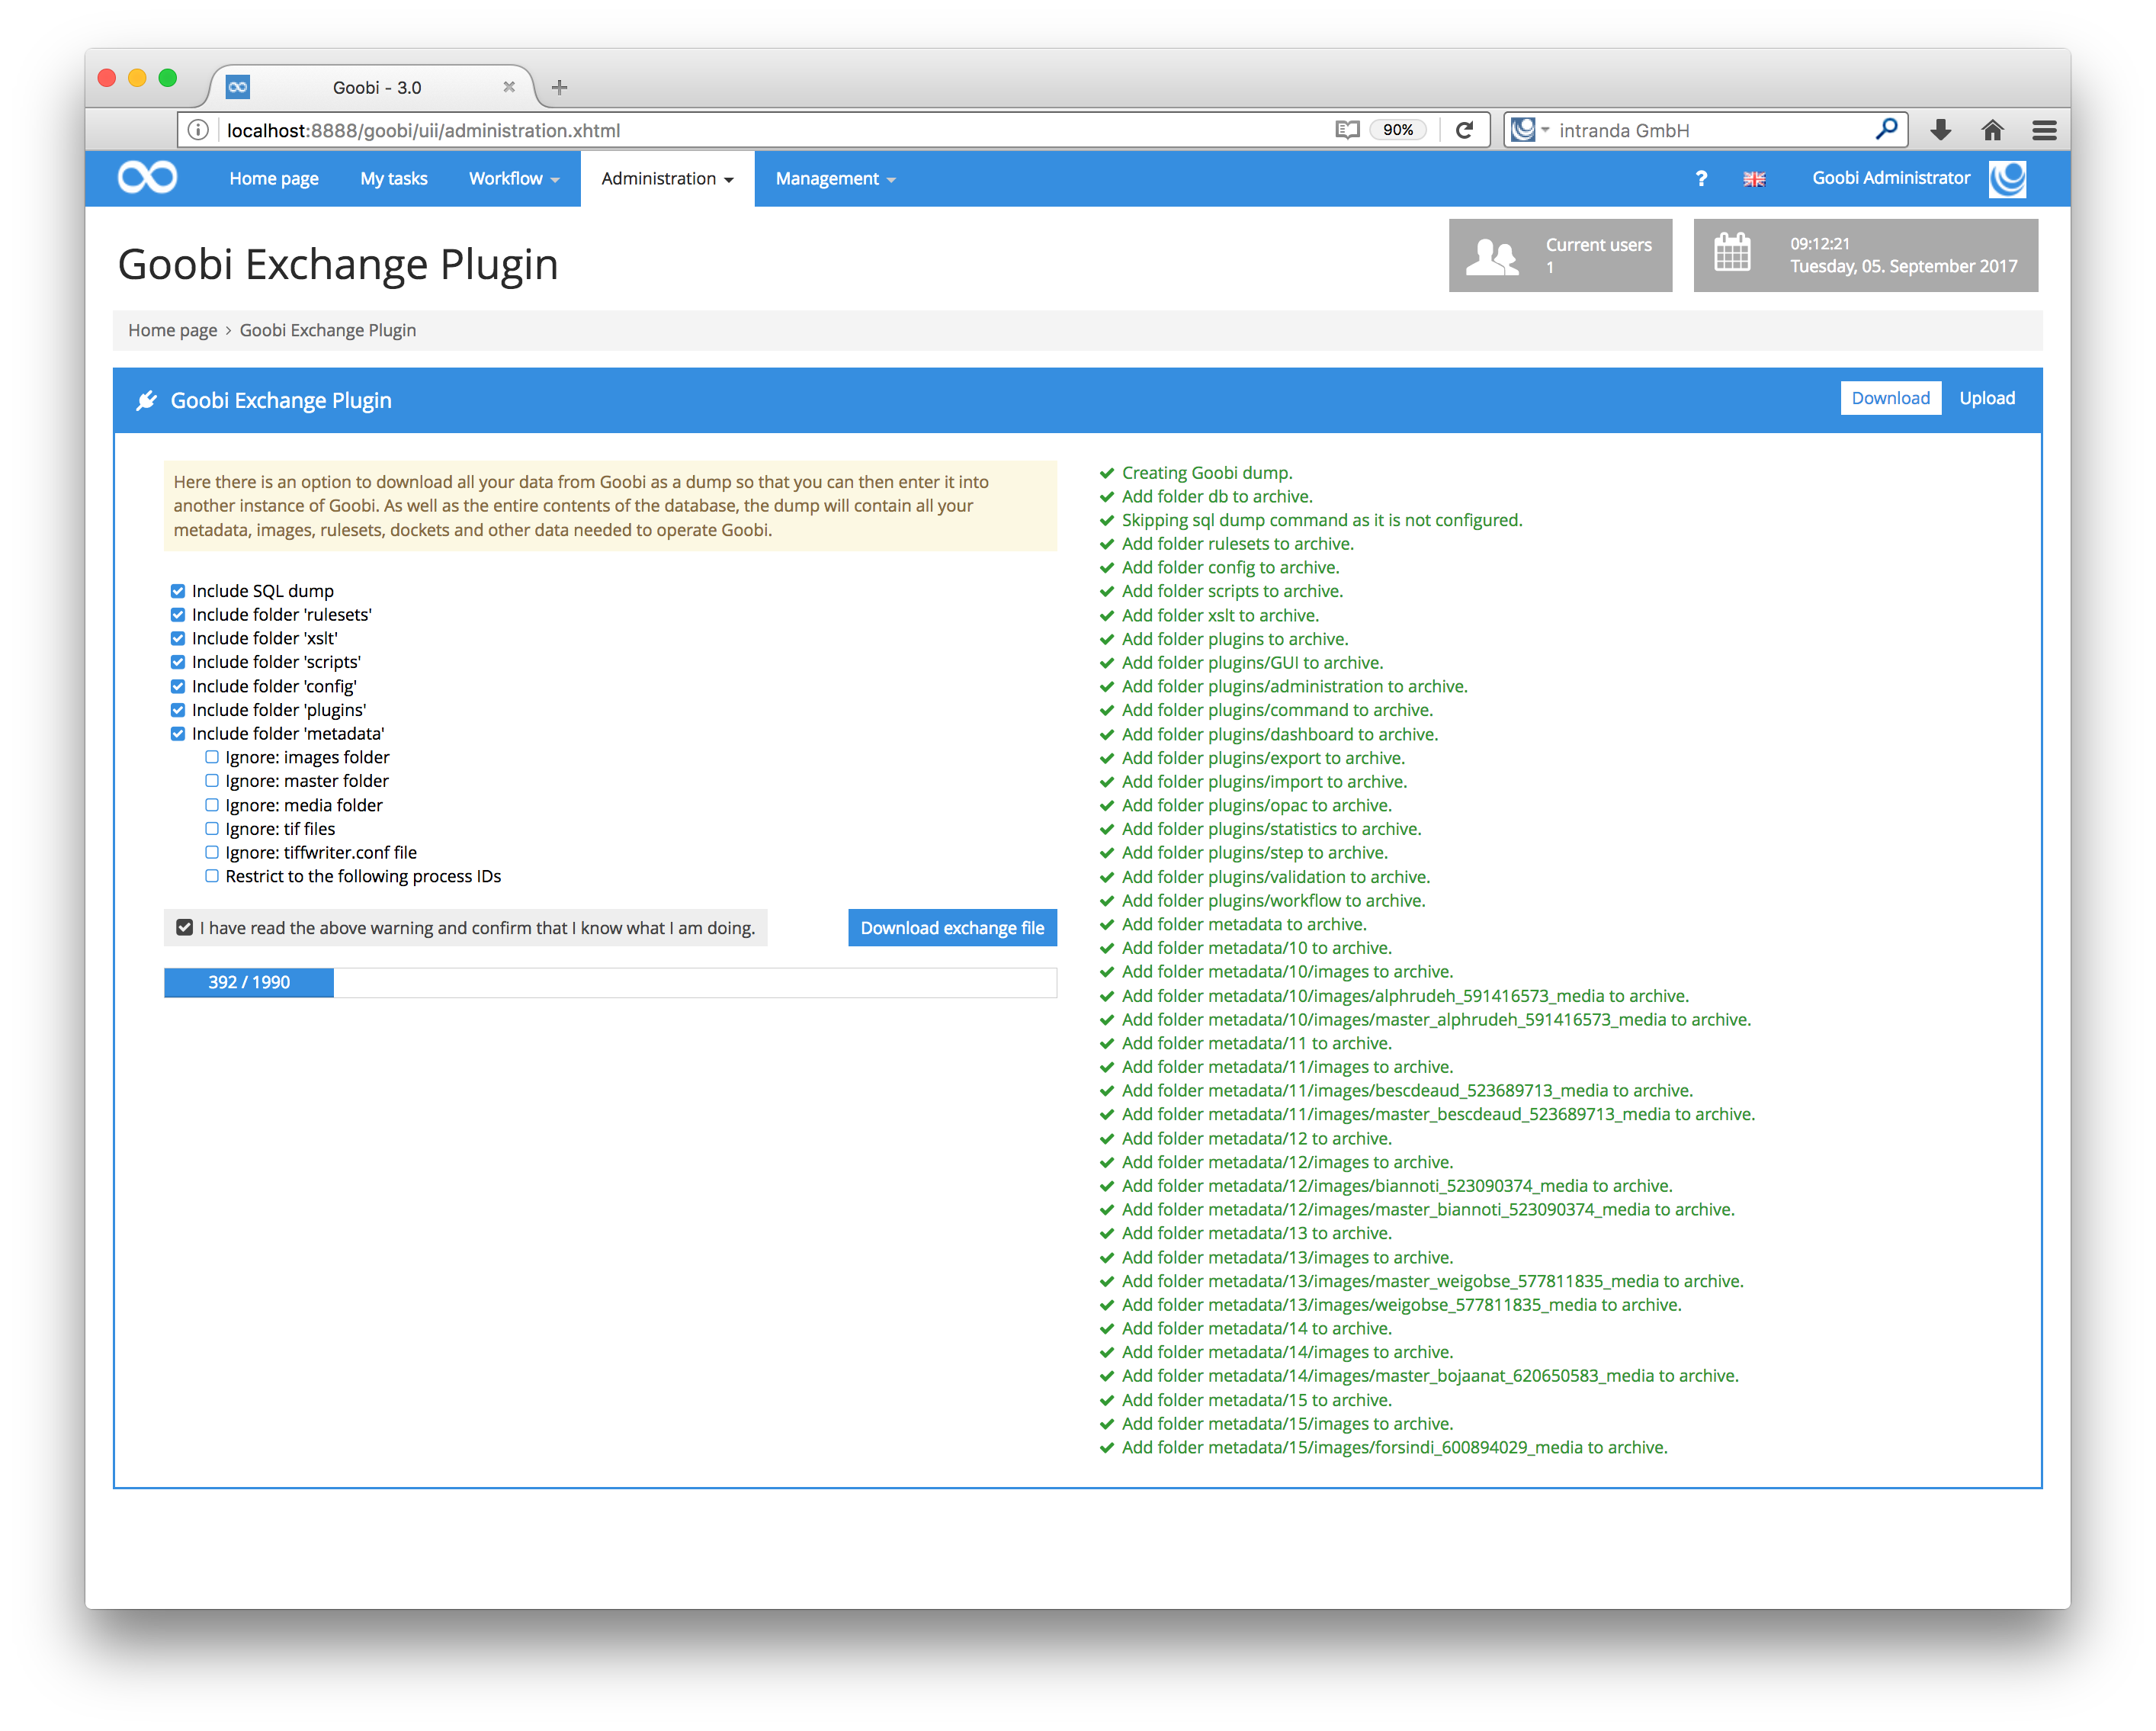
Task: Click the yellow dump description notice
Action: (610, 506)
